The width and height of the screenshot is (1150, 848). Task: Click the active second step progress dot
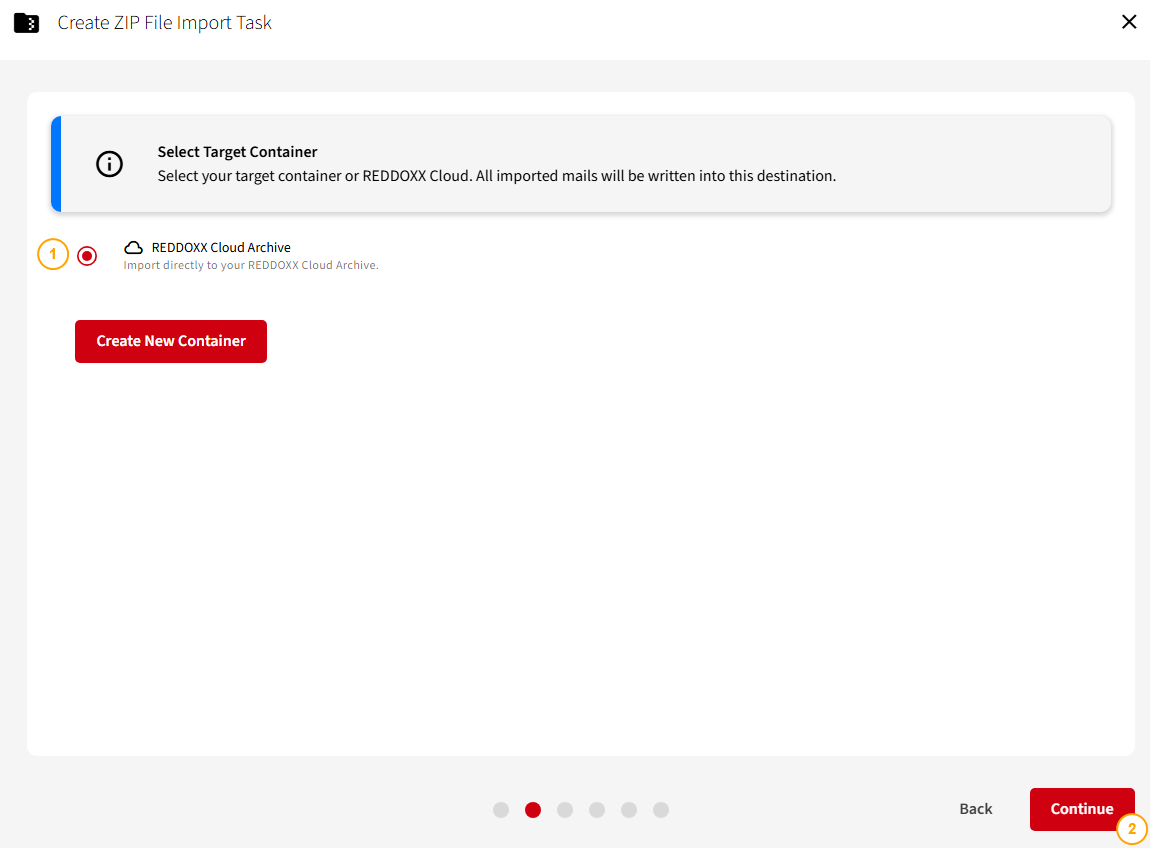pyautogui.click(x=533, y=810)
